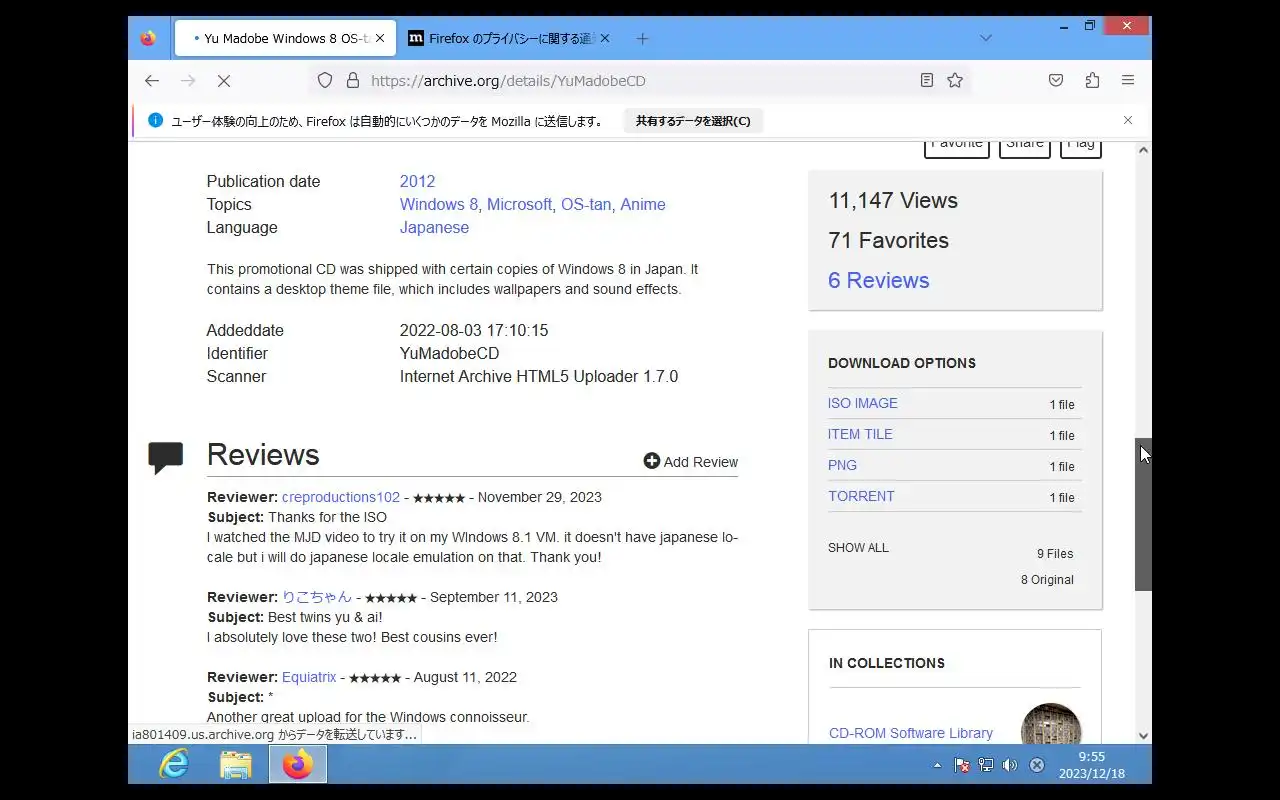
Task: Open reviewer creproductions102 profile
Action: [341, 497]
